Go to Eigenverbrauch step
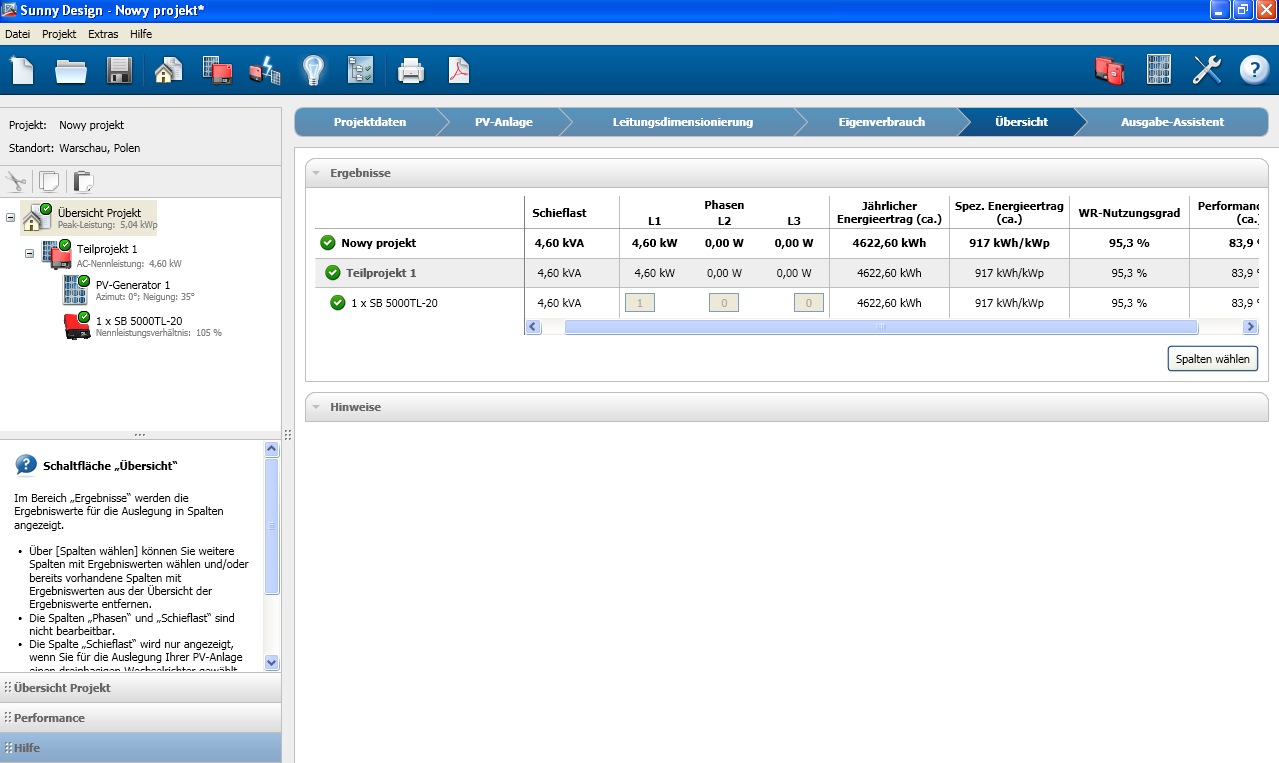This screenshot has width=1279, height=763. tap(881, 122)
